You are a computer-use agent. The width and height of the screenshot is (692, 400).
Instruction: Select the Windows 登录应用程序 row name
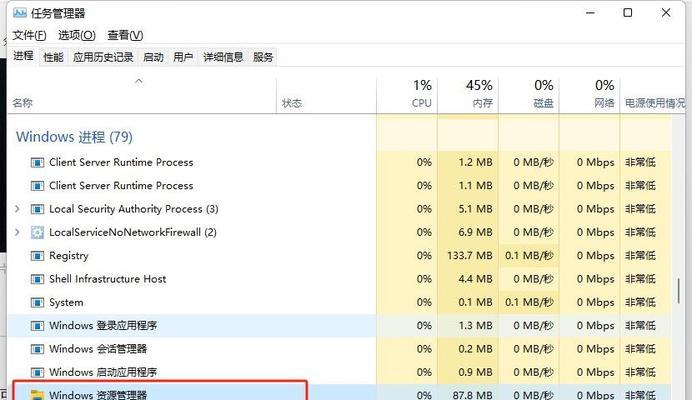pos(103,326)
